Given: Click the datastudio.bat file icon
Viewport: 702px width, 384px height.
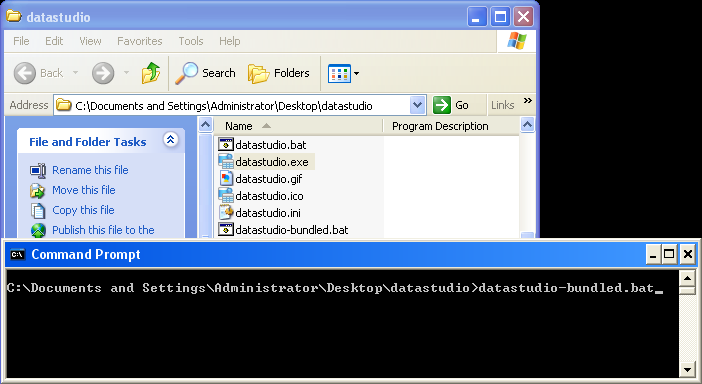Looking at the screenshot, I should click(226, 145).
